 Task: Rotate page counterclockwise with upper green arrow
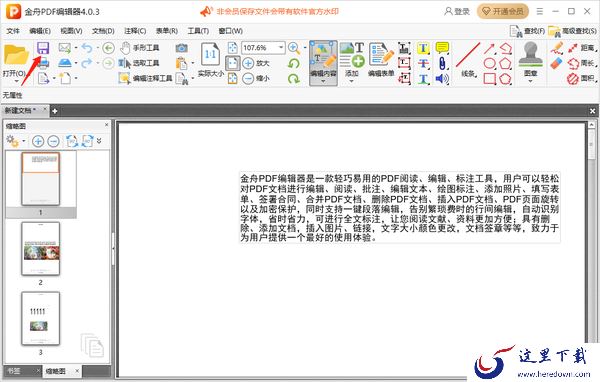pos(293,64)
